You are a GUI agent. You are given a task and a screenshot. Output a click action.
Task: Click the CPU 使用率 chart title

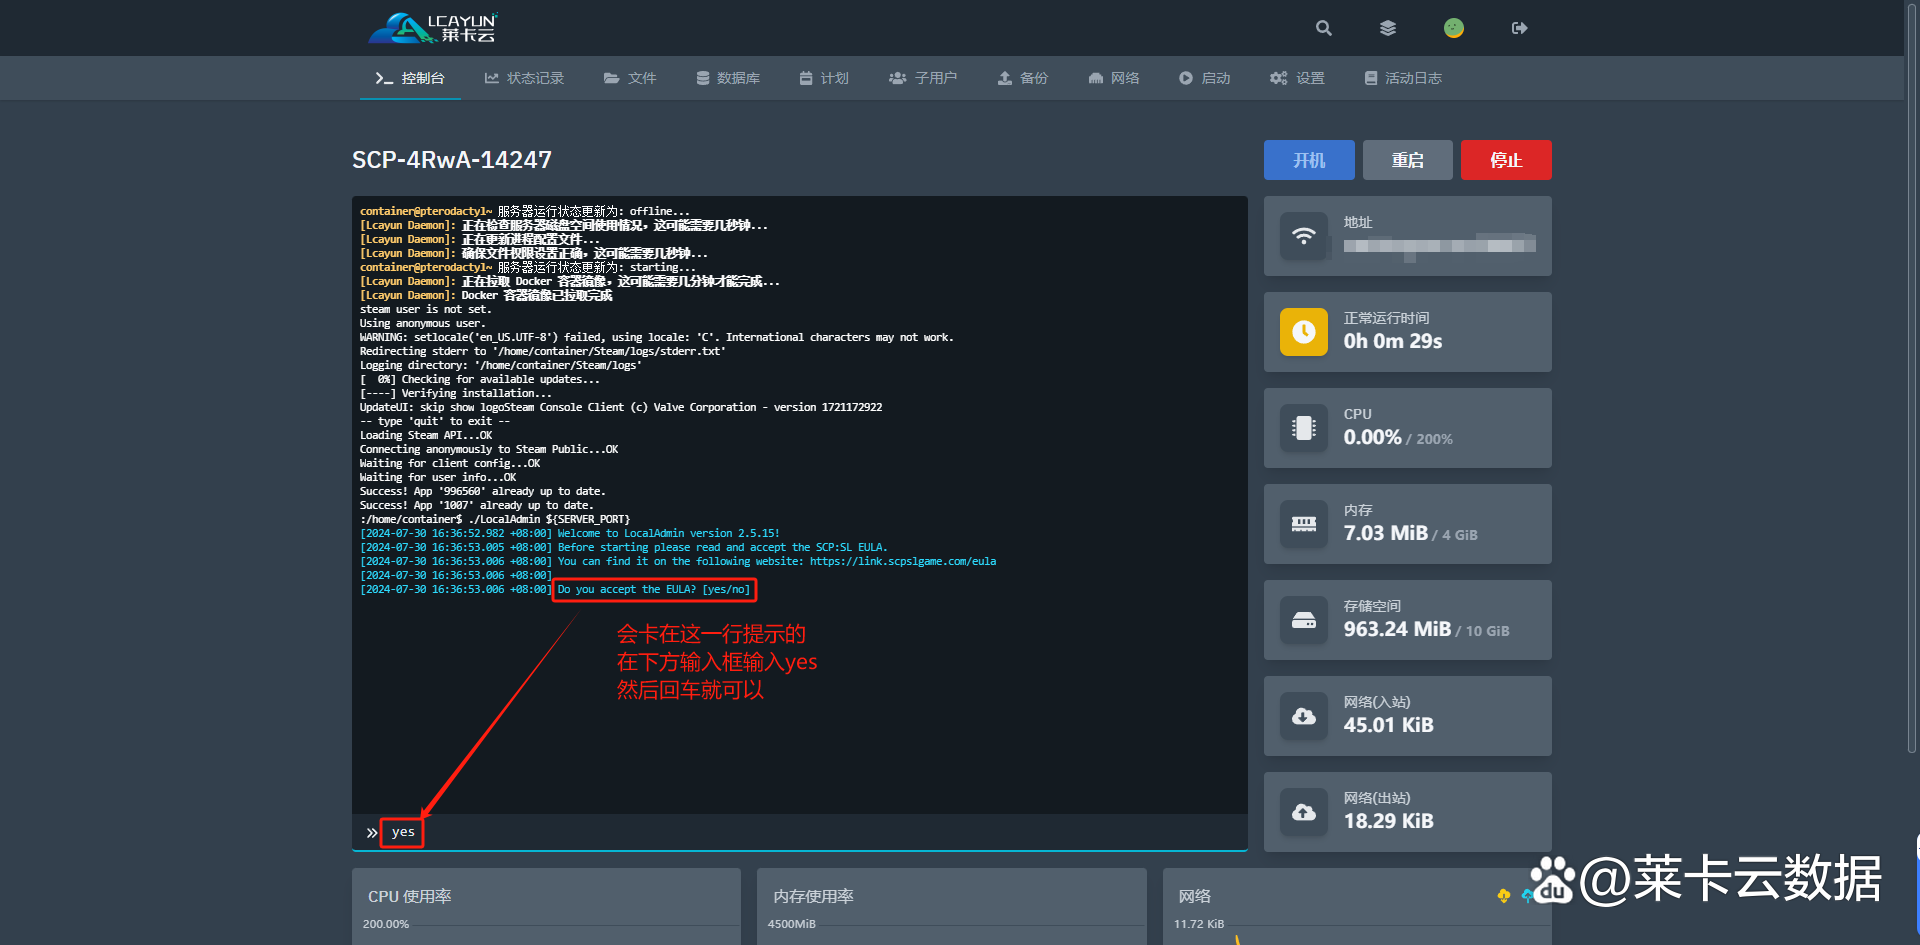[x=410, y=896]
